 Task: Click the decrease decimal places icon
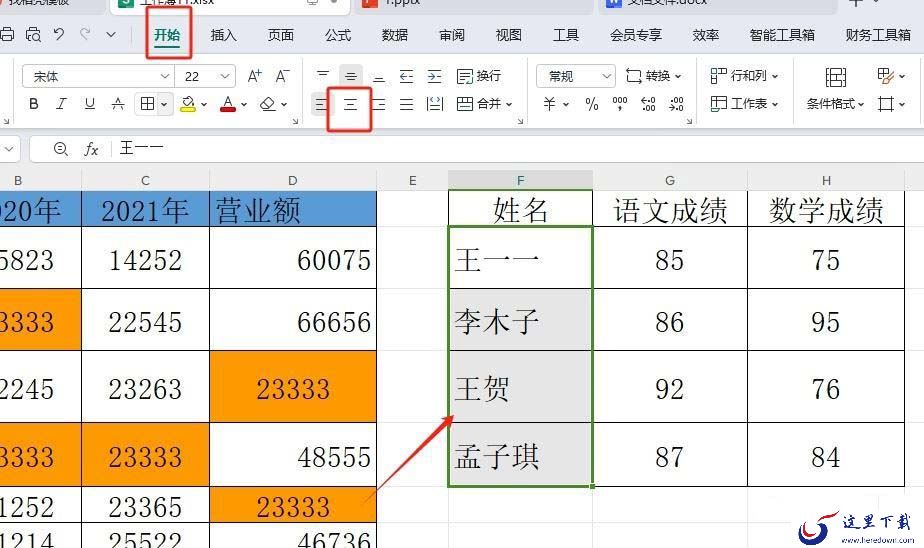(676, 104)
